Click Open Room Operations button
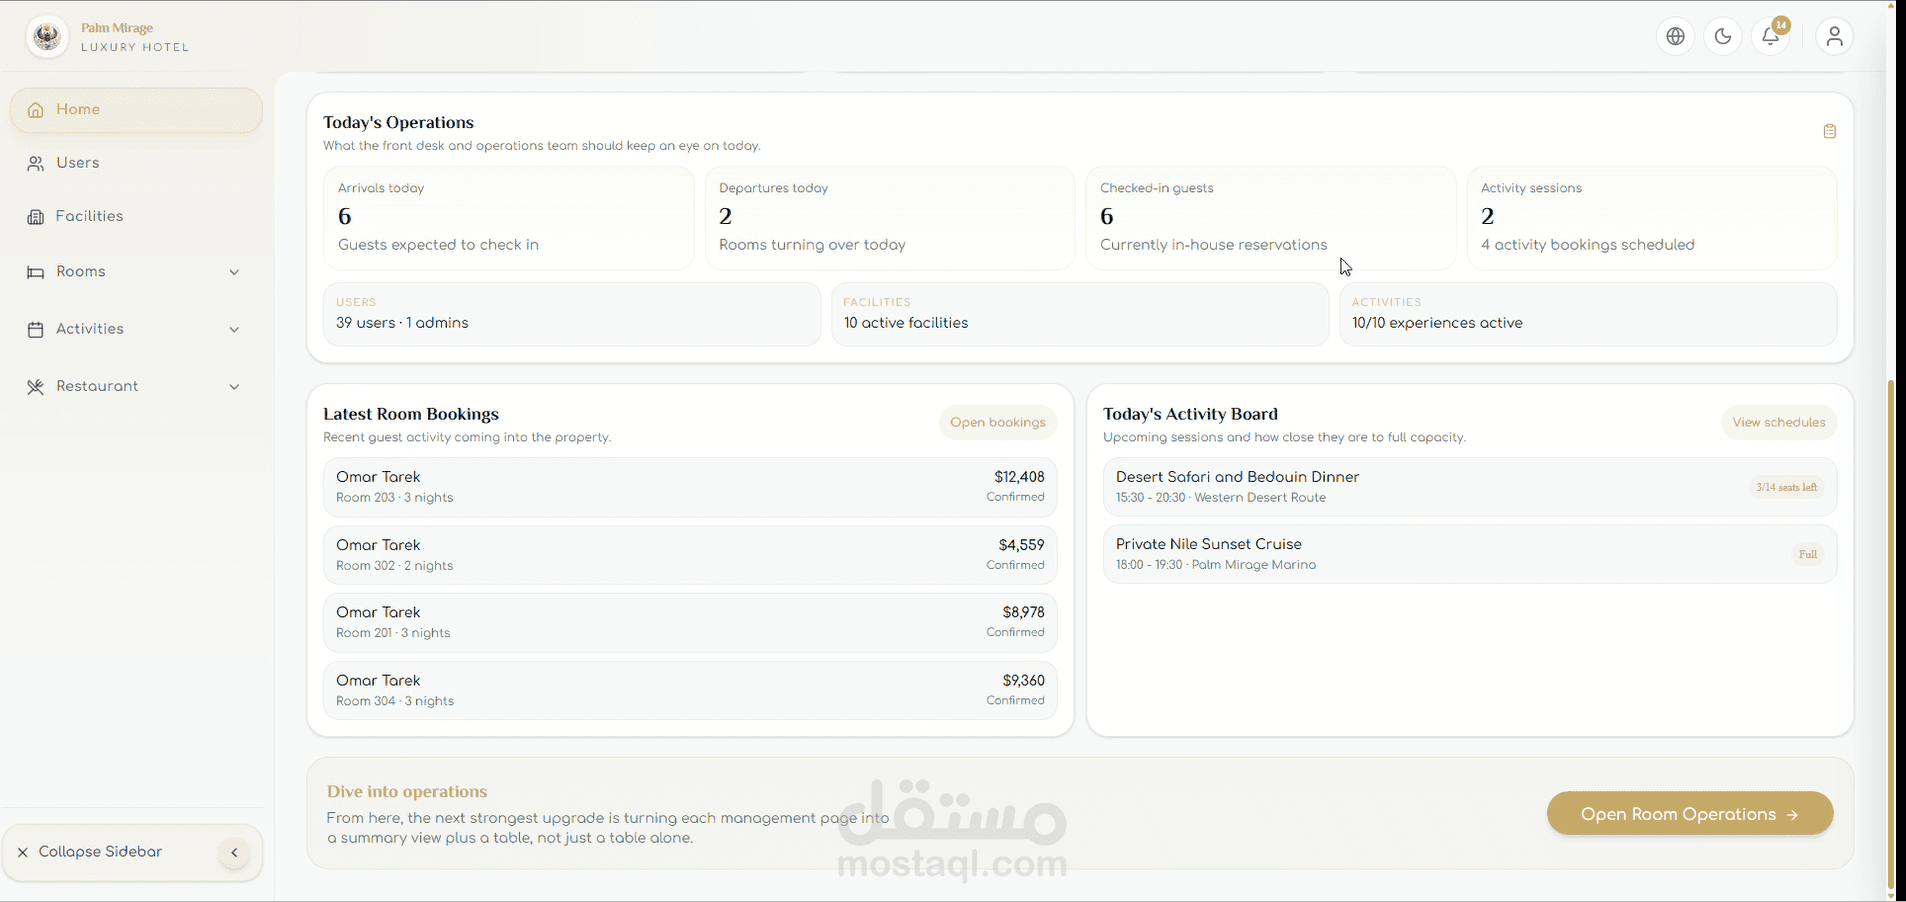1906x902 pixels. click(x=1690, y=814)
